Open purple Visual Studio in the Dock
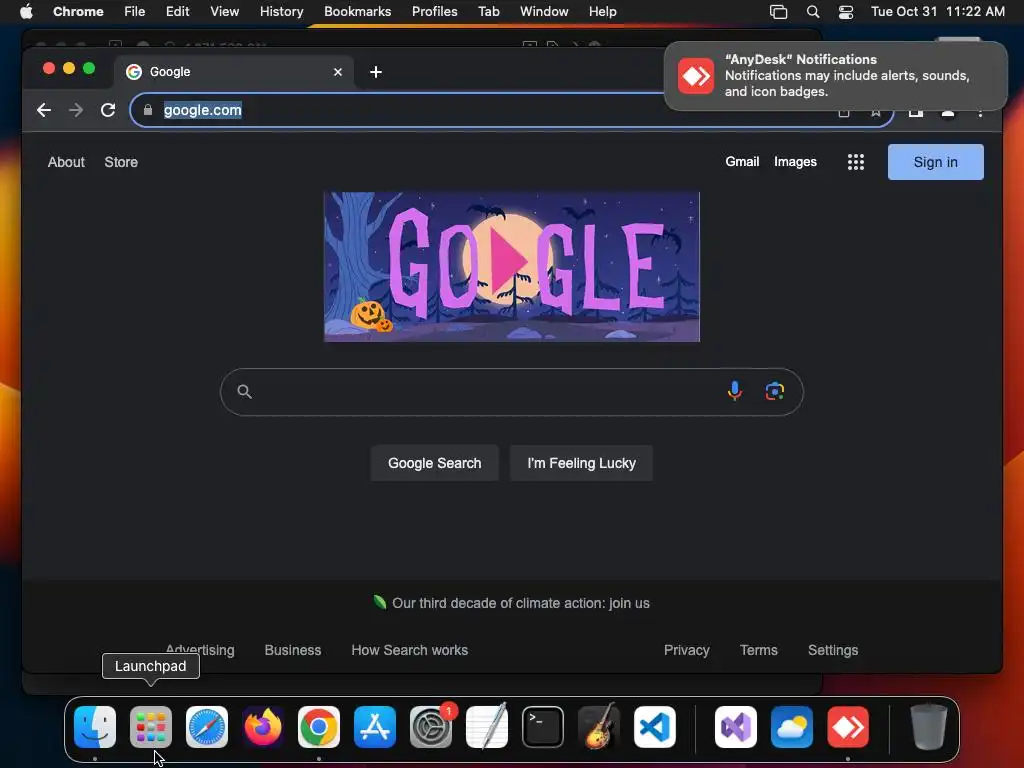The width and height of the screenshot is (1024, 768). (x=736, y=726)
